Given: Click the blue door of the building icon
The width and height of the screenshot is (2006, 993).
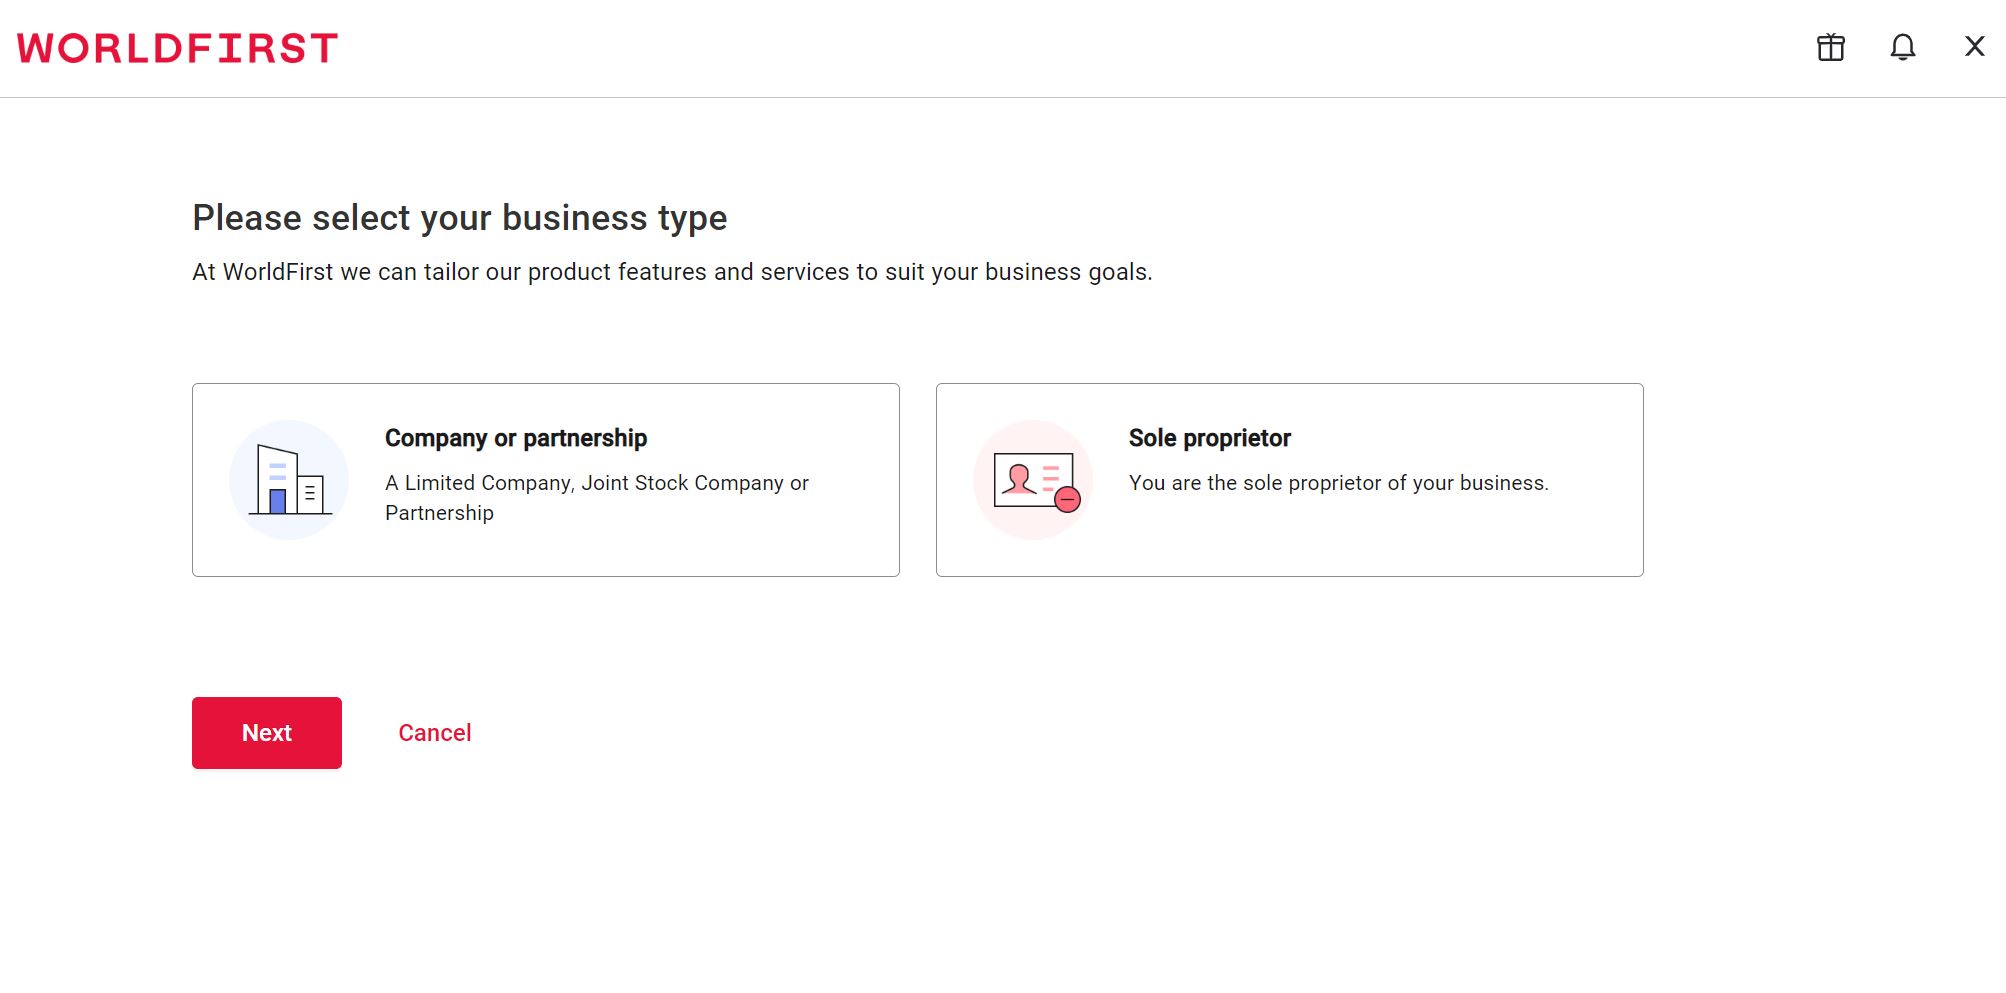Looking at the screenshot, I should (x=278, y=501).
